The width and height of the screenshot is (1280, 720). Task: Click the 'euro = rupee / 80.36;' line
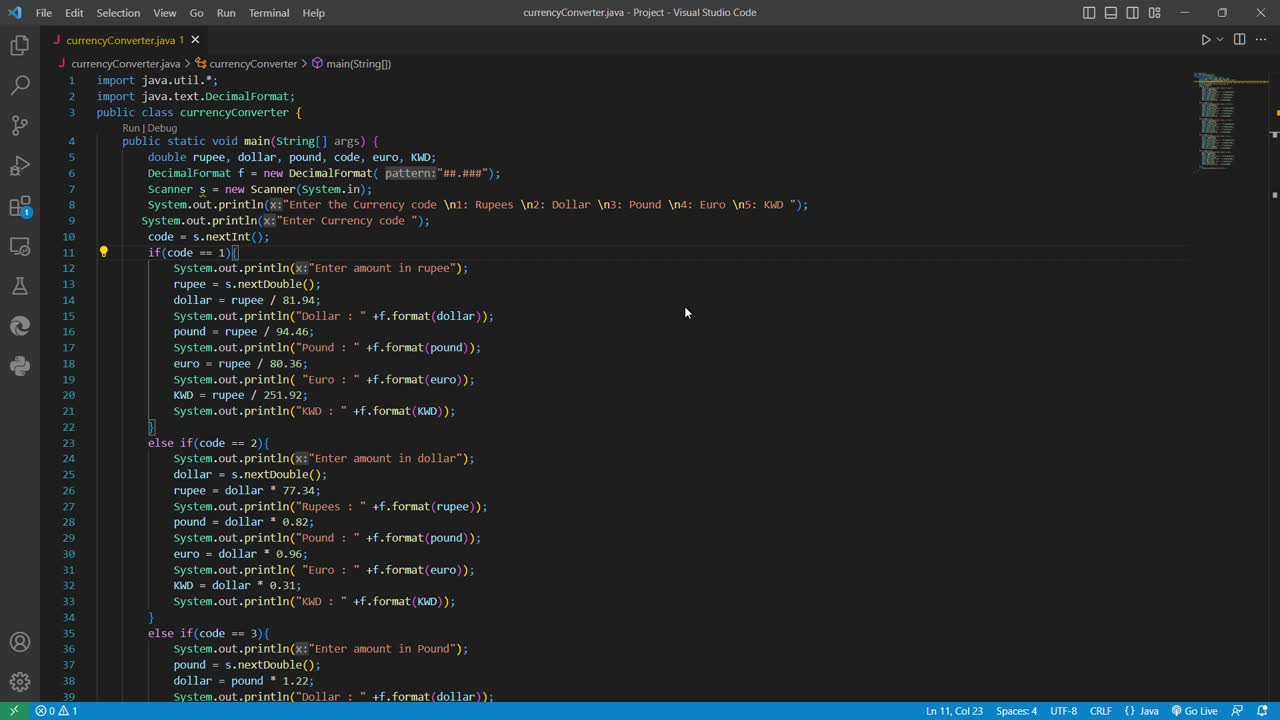click(240, 363)
